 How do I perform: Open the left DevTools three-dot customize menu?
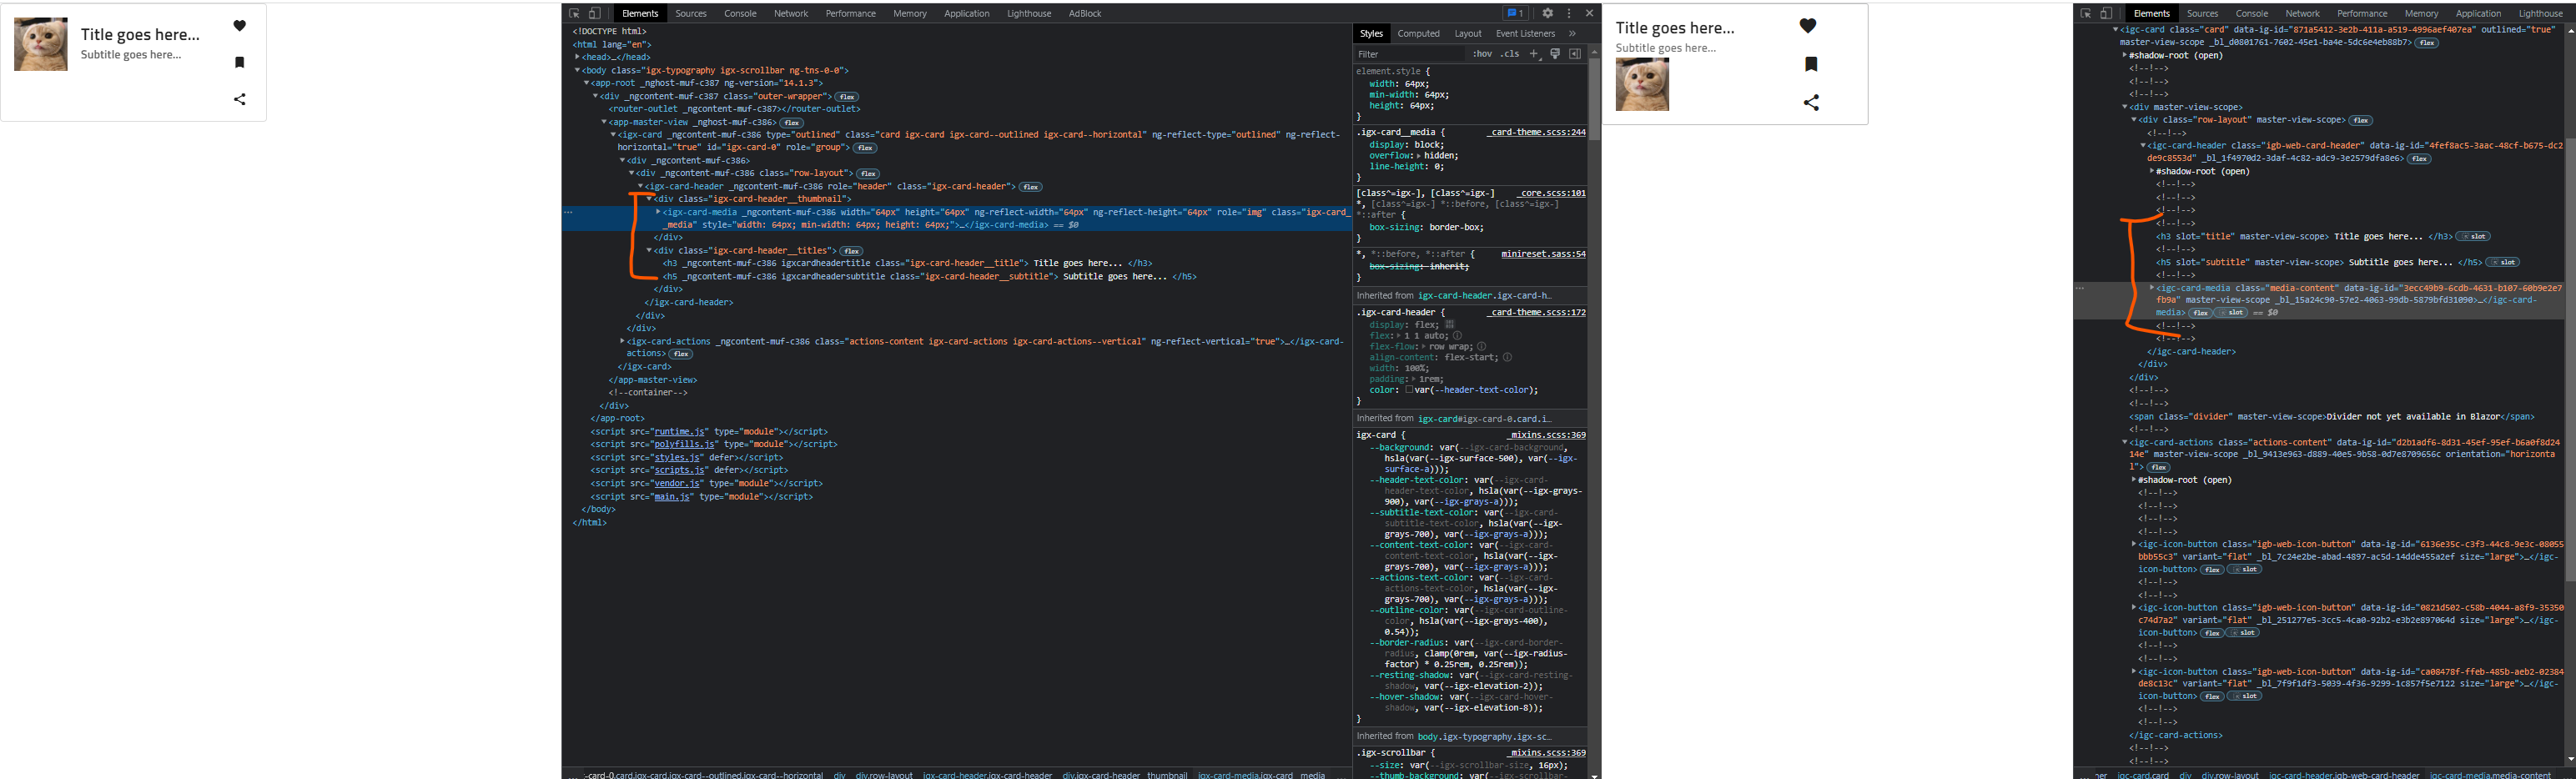(x=1569, y=13)
